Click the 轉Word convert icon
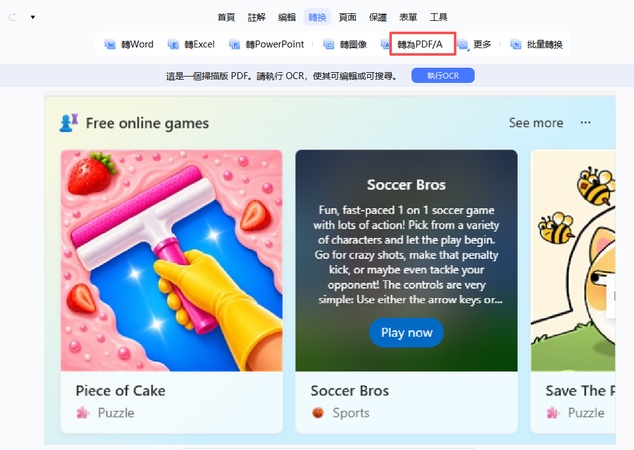 pos(110,44)
